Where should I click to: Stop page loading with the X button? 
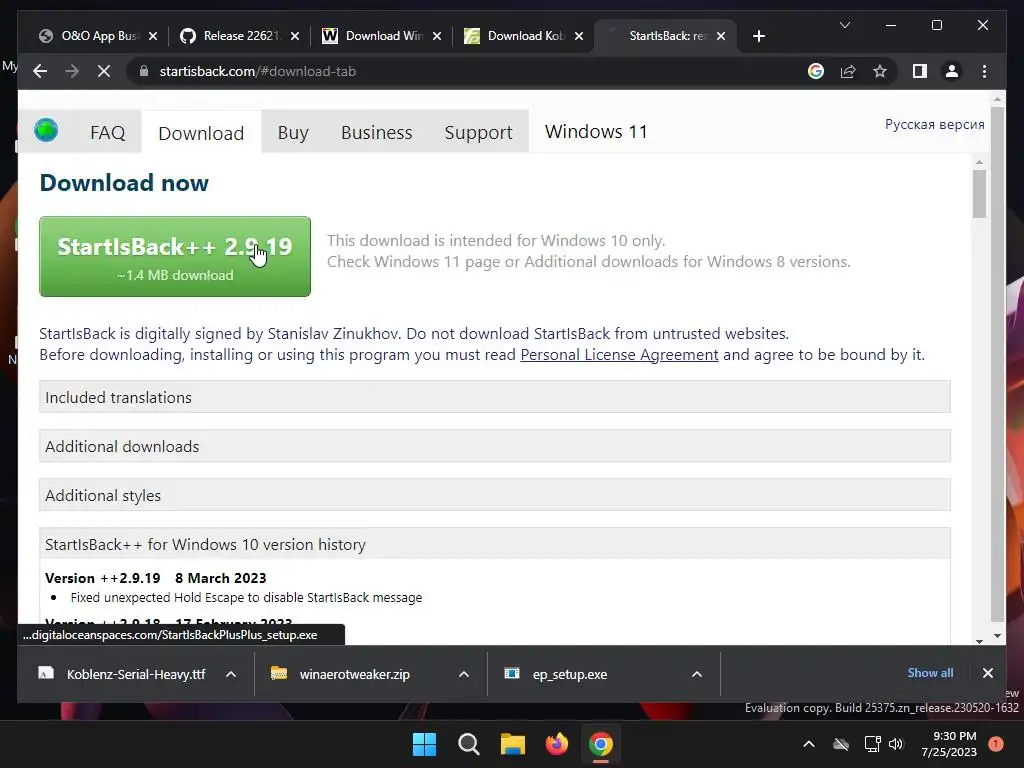pyautogui.click(x=104, y=71)
